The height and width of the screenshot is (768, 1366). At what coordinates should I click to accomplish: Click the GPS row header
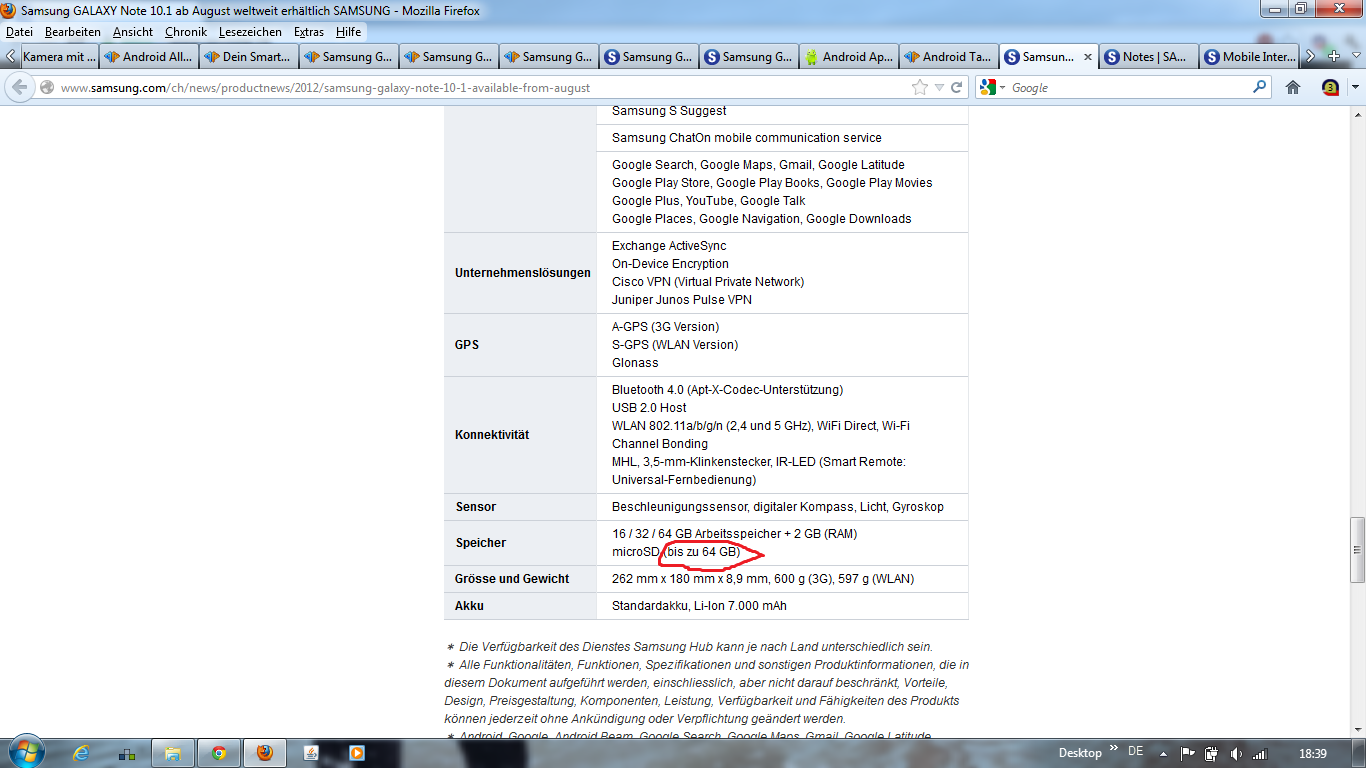[467, 345]
